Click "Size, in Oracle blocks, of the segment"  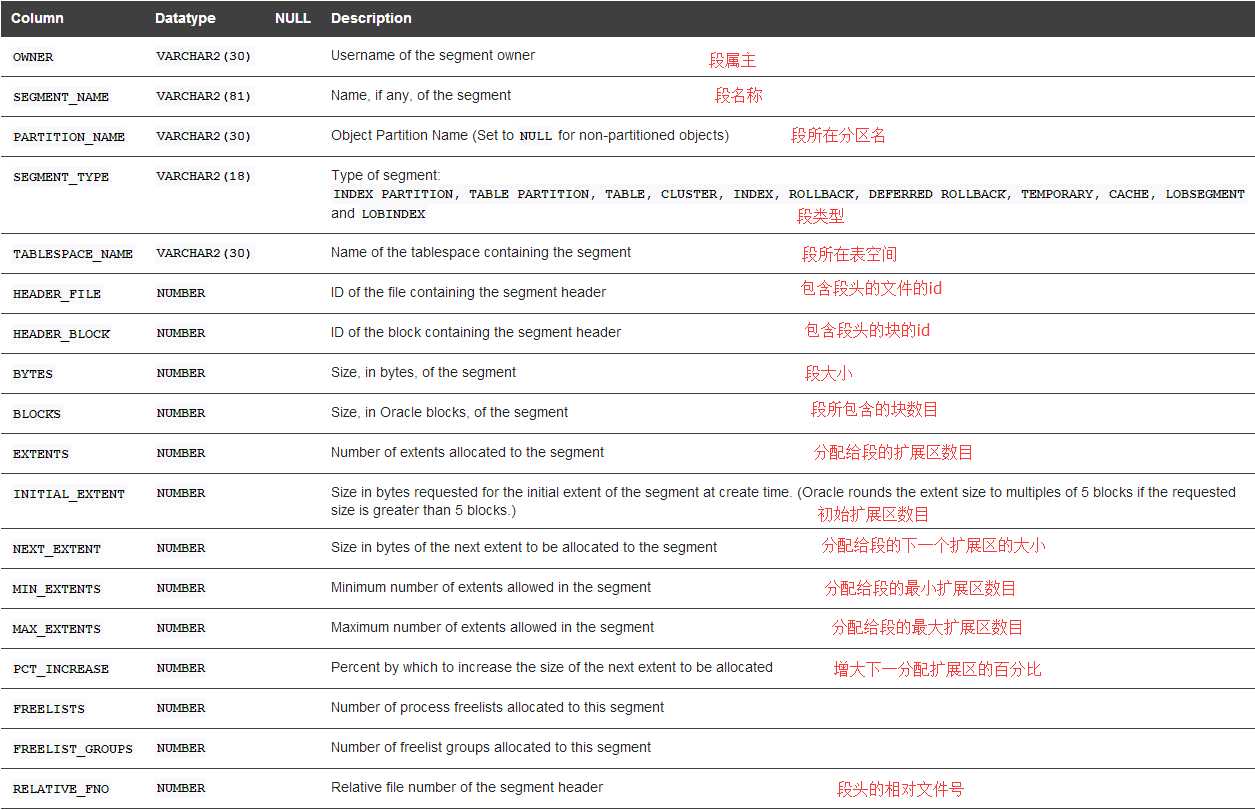tap(450, 412)
